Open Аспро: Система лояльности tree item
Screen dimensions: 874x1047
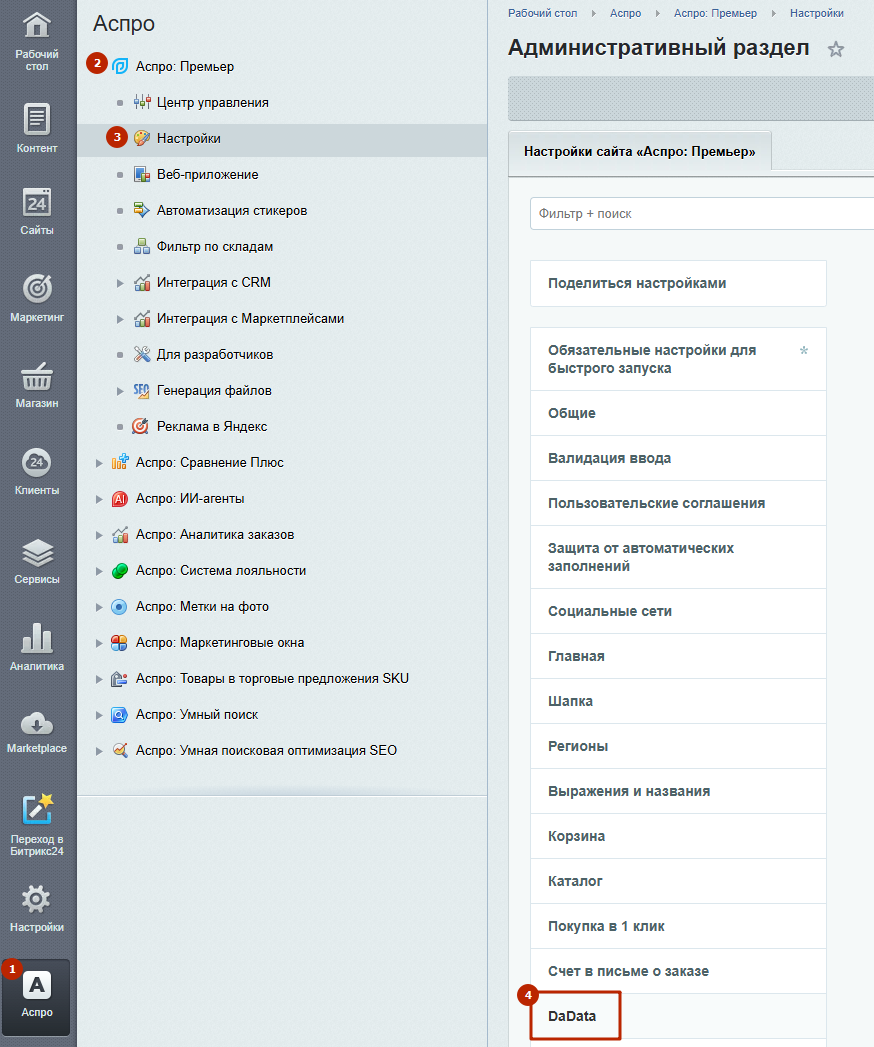pyautogui.click(x=221, y=571)
